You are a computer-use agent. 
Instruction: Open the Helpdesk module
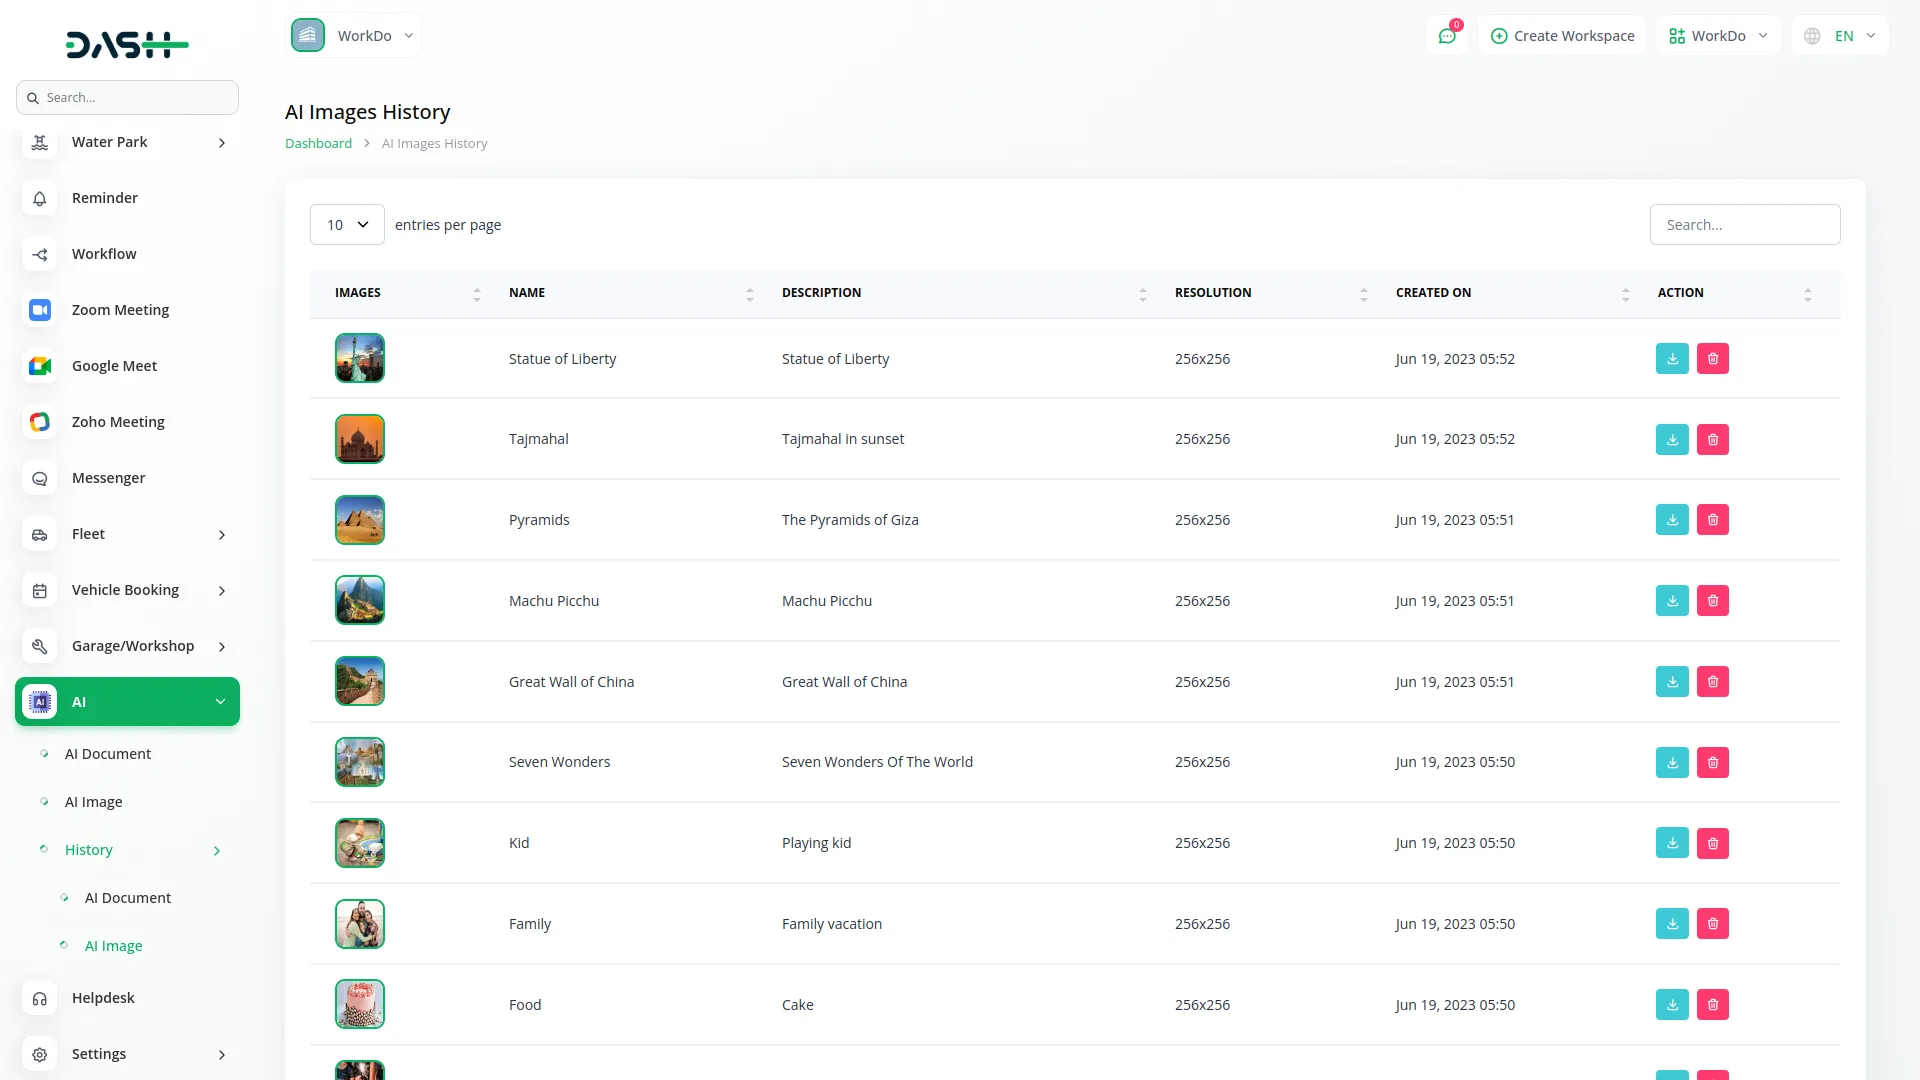click(103, 998)
